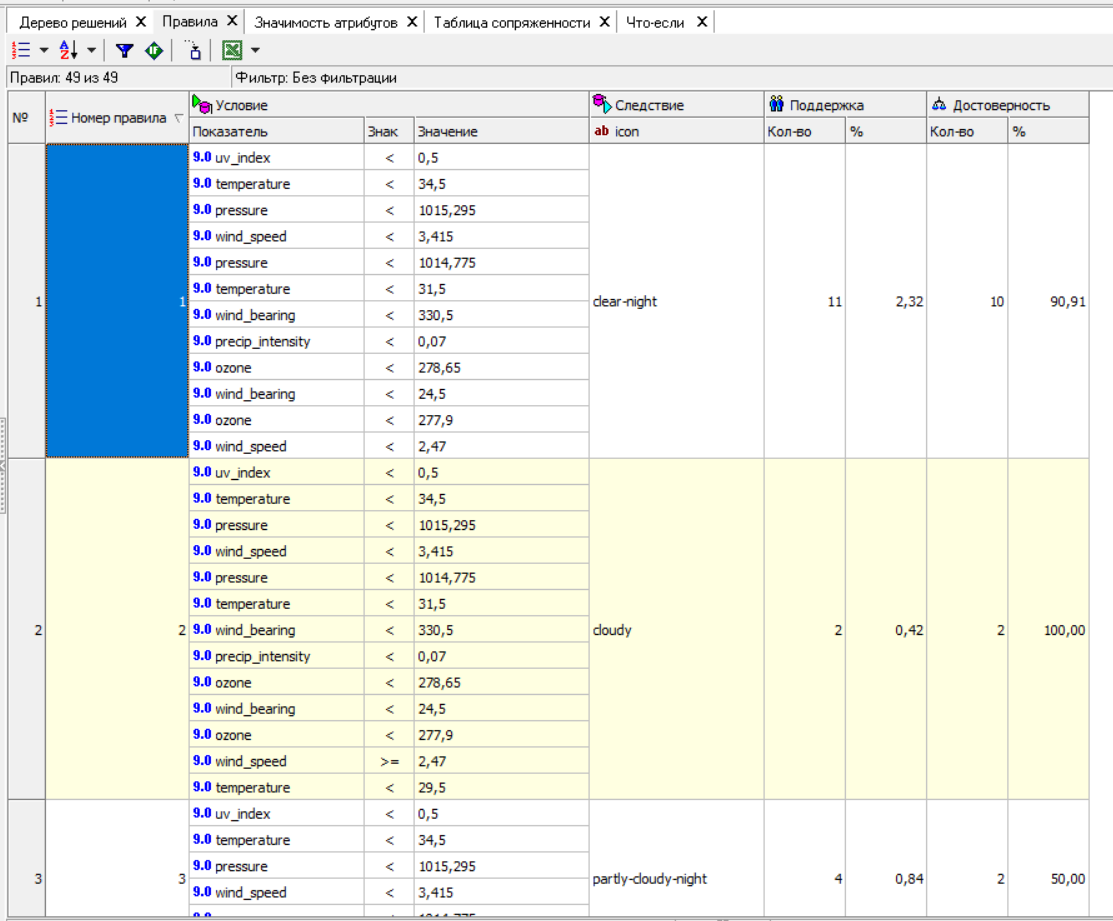The image size is (1113, 921).
Task: Select the blue highlighted rule 1 cell
Action: (117, 301)
